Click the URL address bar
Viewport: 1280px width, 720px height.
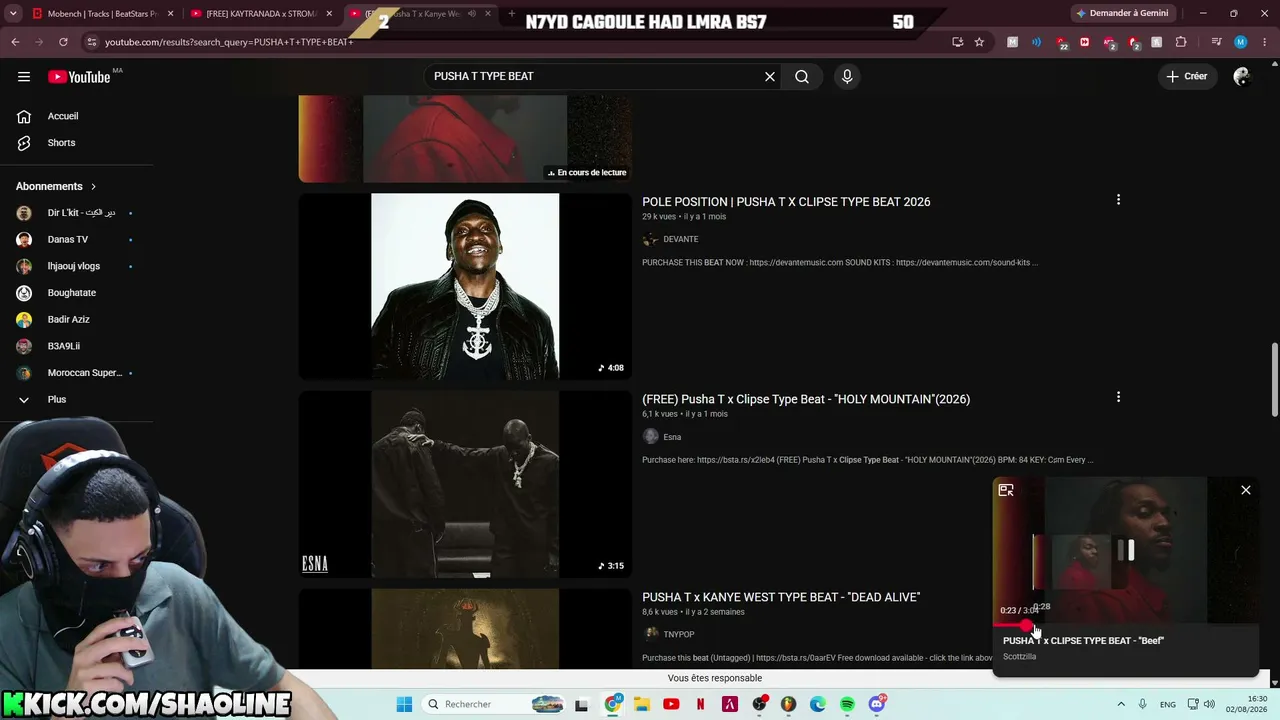pos(520,42)
